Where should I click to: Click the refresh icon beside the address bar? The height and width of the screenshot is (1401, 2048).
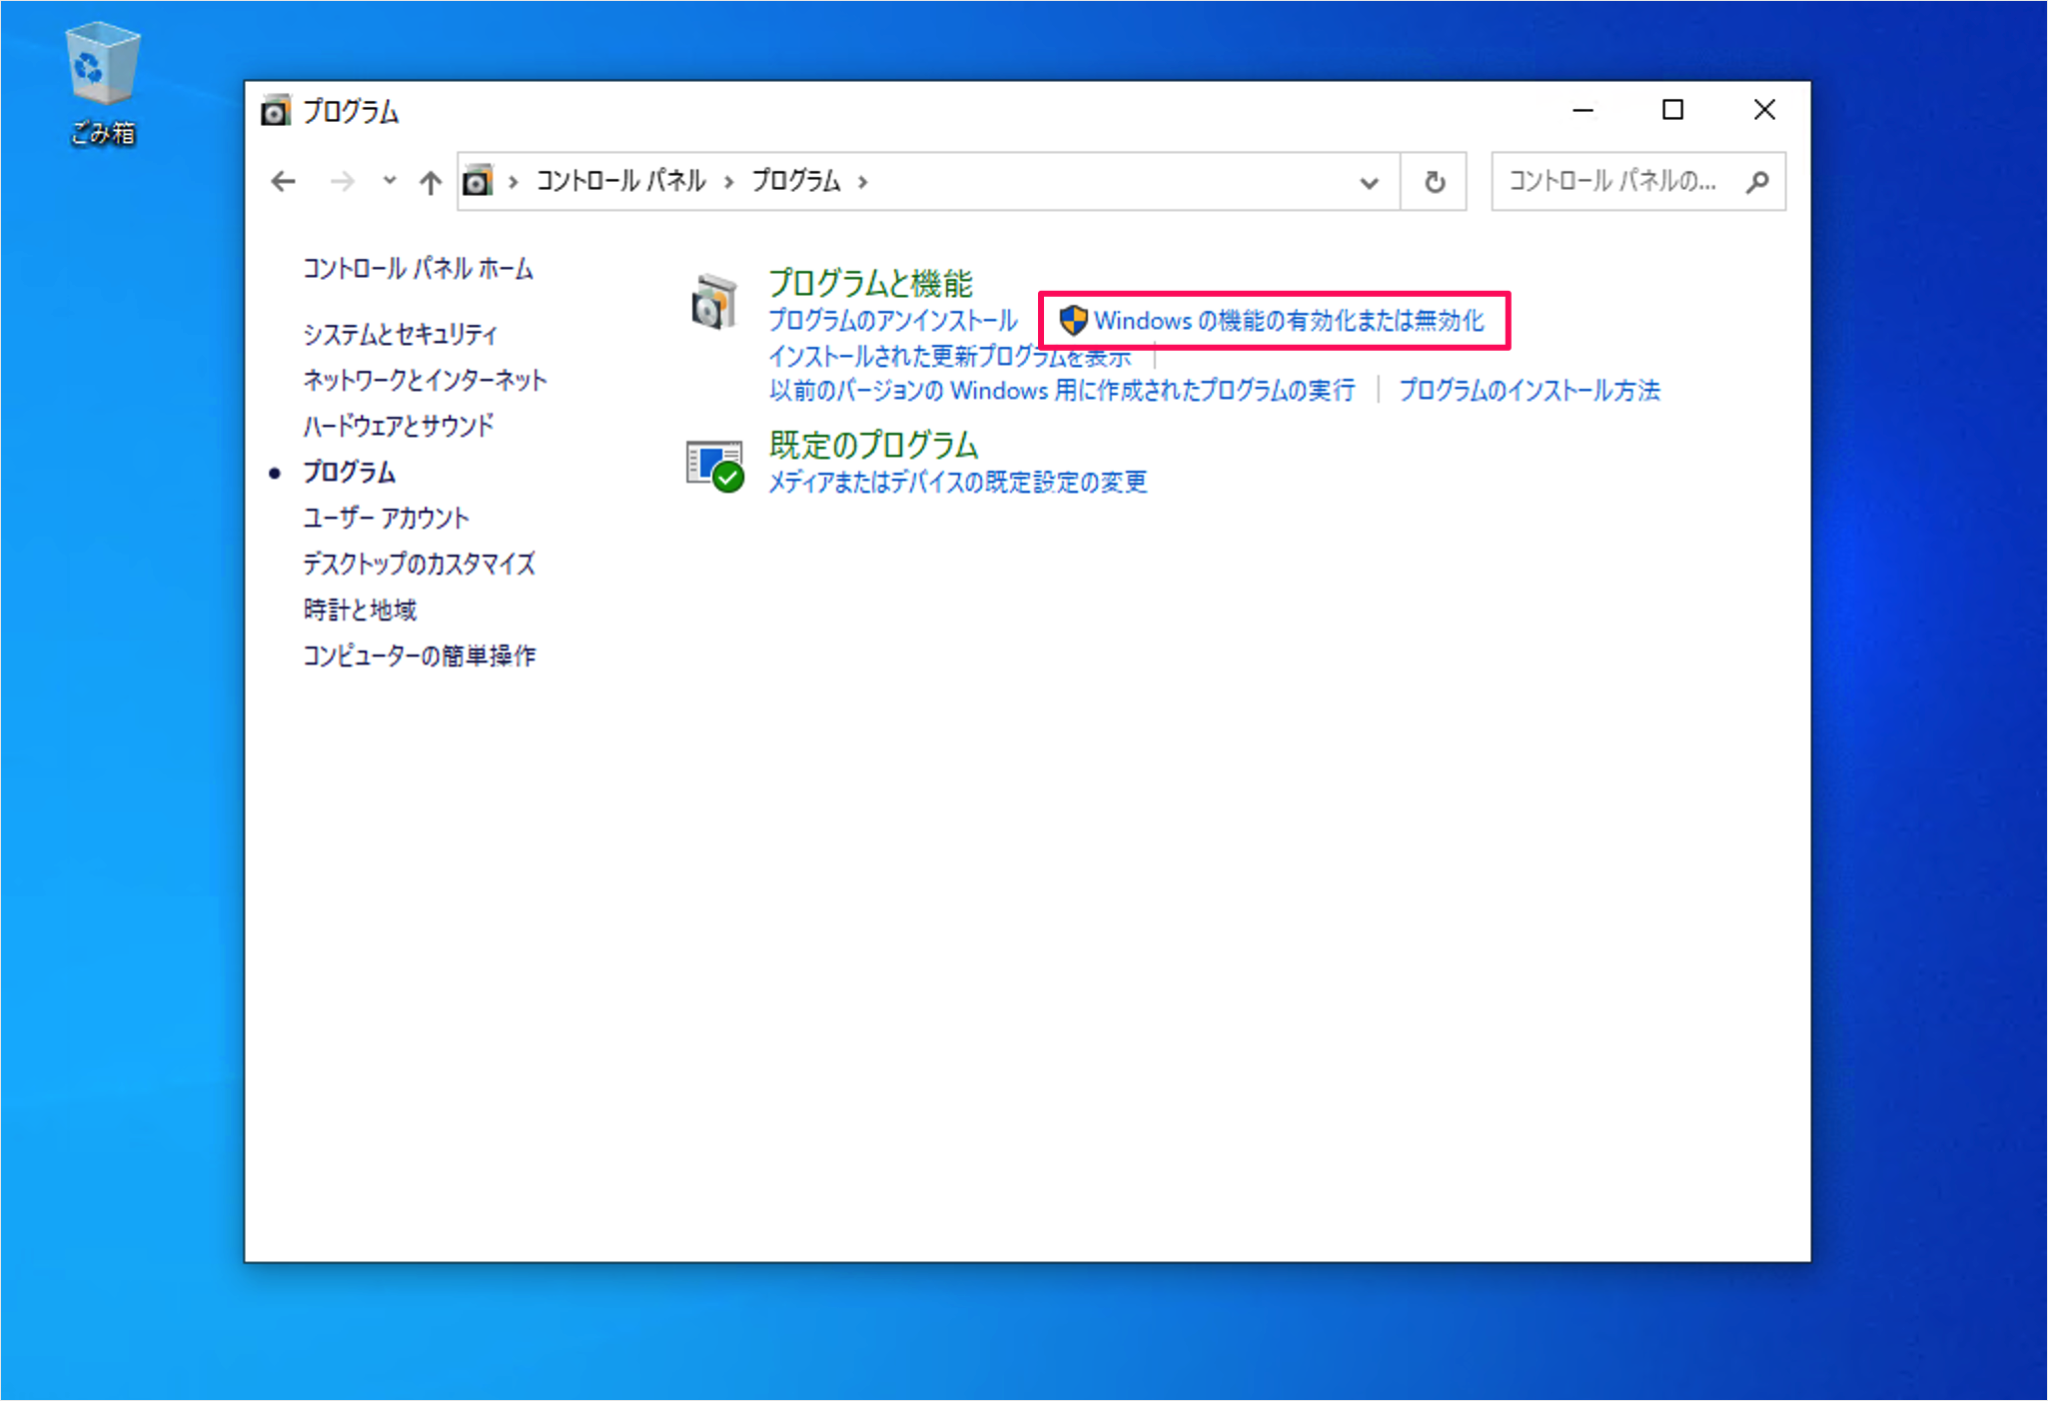tap(1434, 181)
